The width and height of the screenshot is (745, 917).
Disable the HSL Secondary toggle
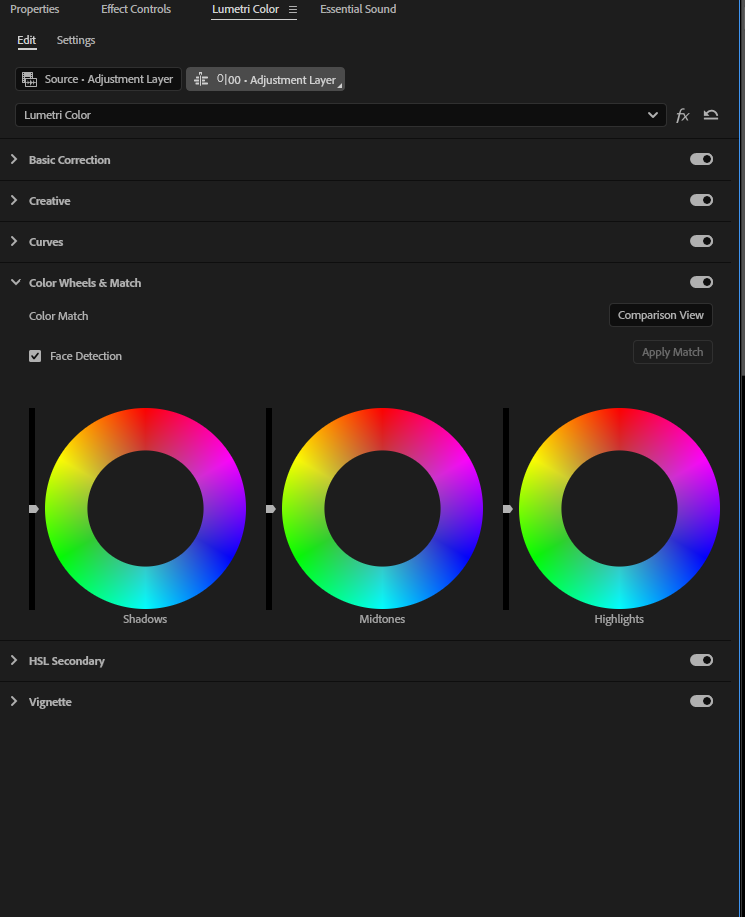click(701, 660)
